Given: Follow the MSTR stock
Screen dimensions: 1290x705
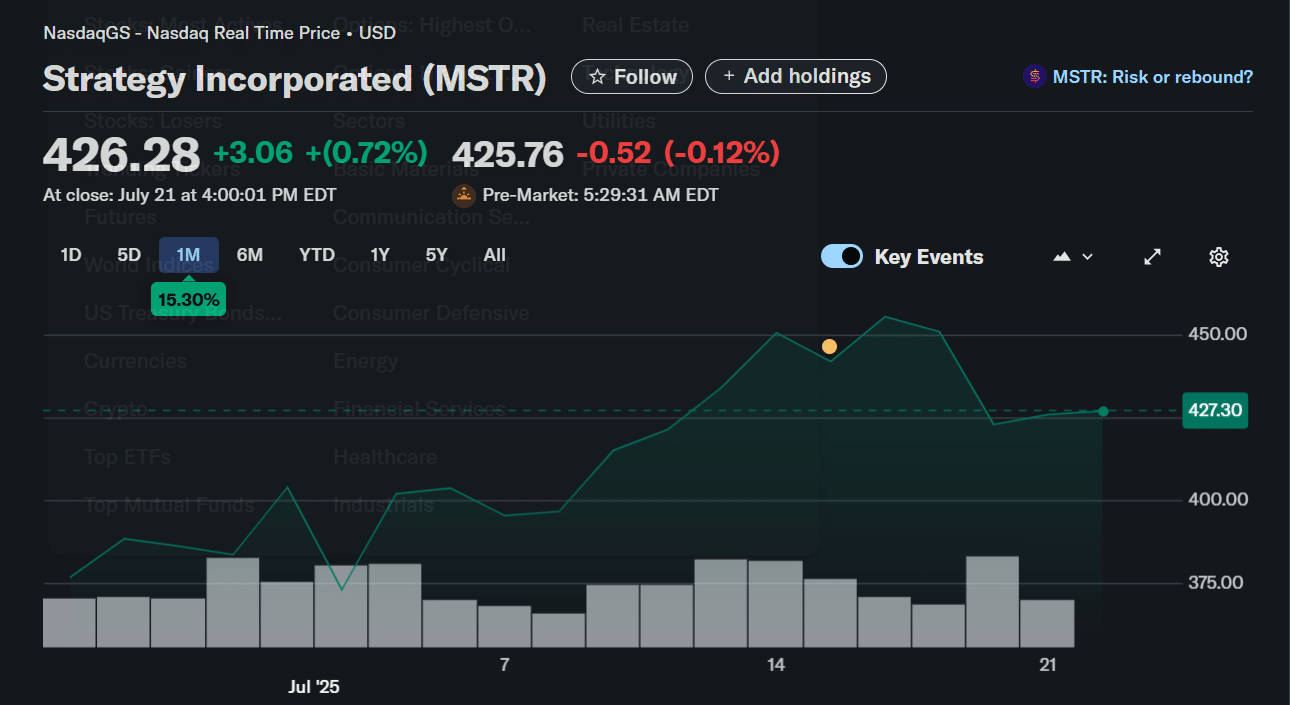Looking at the screenshot, I should tap(632, 77).
